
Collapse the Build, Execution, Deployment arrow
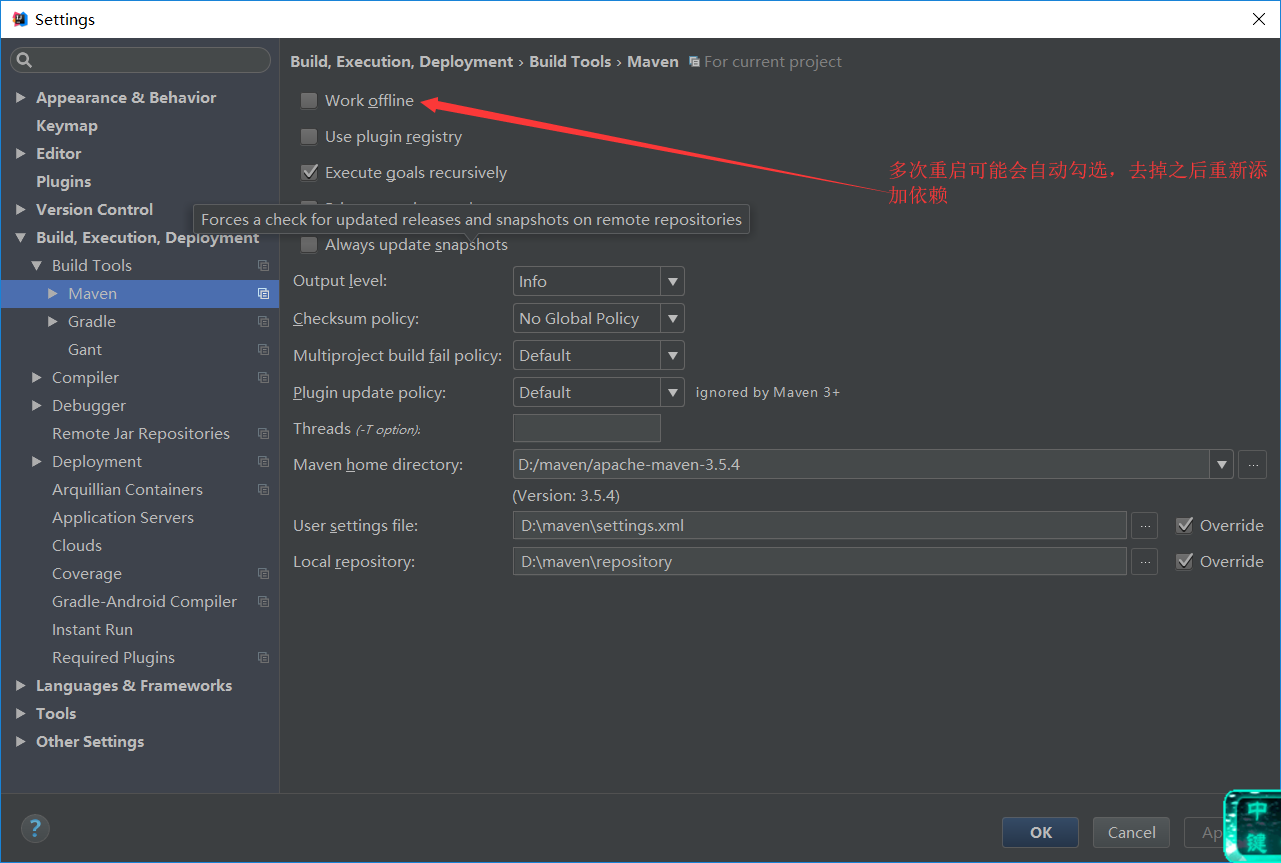coord(21,238)
